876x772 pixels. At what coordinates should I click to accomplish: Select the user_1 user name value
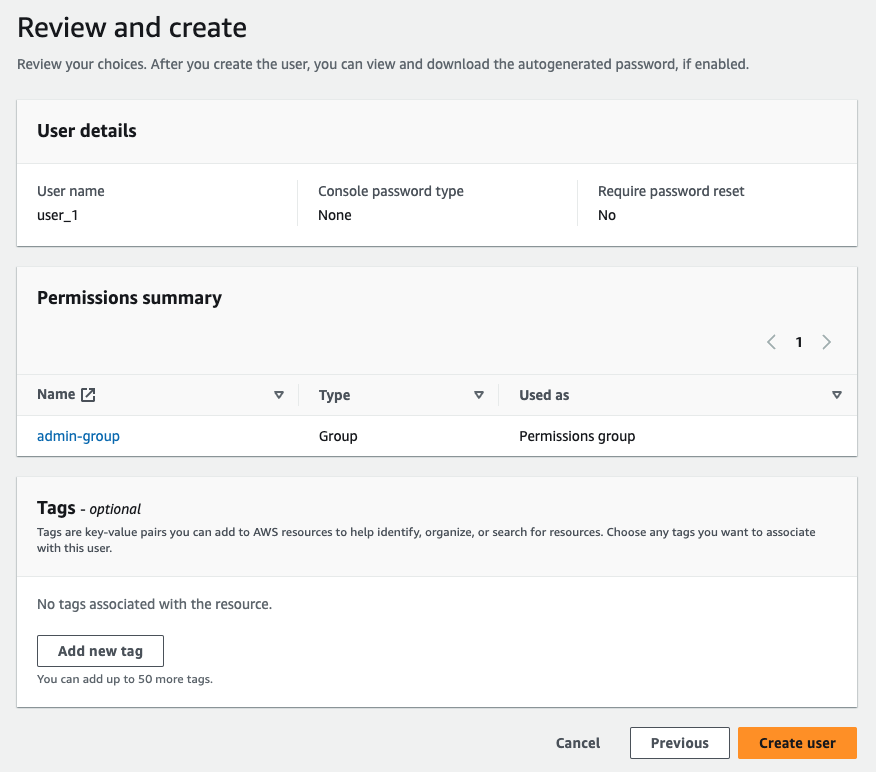58,215
